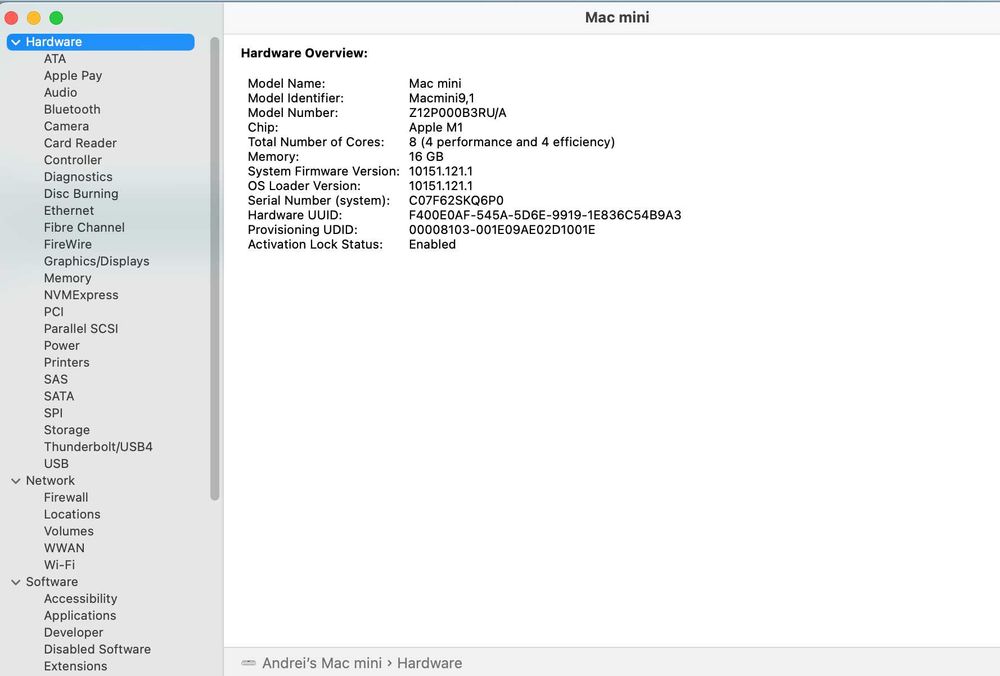
Task: Select Disc Burning in the sidebar
Action: [81, 194]
